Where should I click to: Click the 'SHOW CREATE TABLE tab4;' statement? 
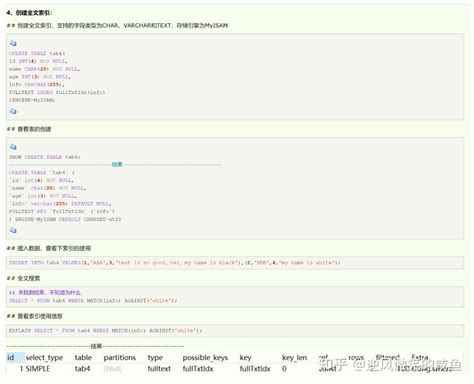tap(45, 157)
